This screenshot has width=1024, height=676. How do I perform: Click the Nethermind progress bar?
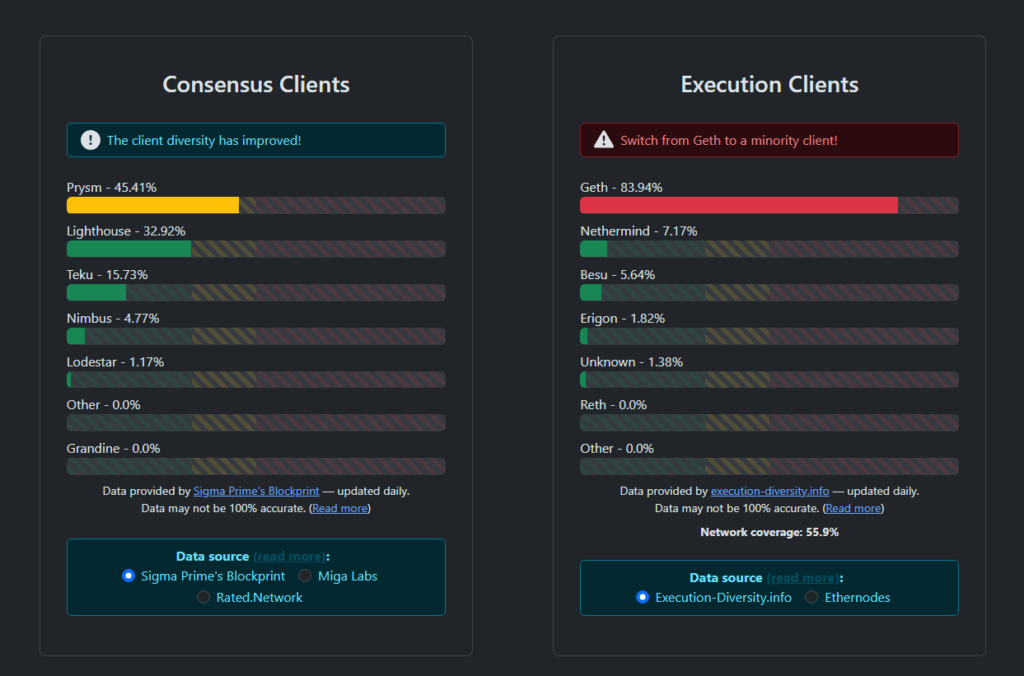(769, 249)
